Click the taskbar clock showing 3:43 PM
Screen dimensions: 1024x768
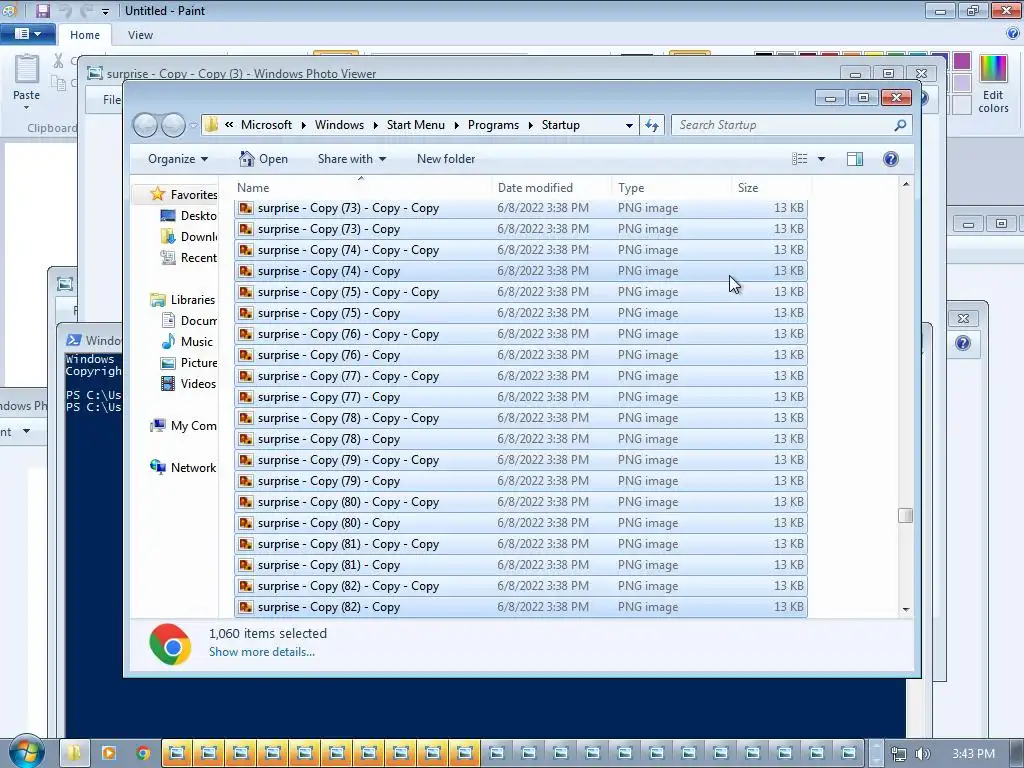tap(973, 754)
